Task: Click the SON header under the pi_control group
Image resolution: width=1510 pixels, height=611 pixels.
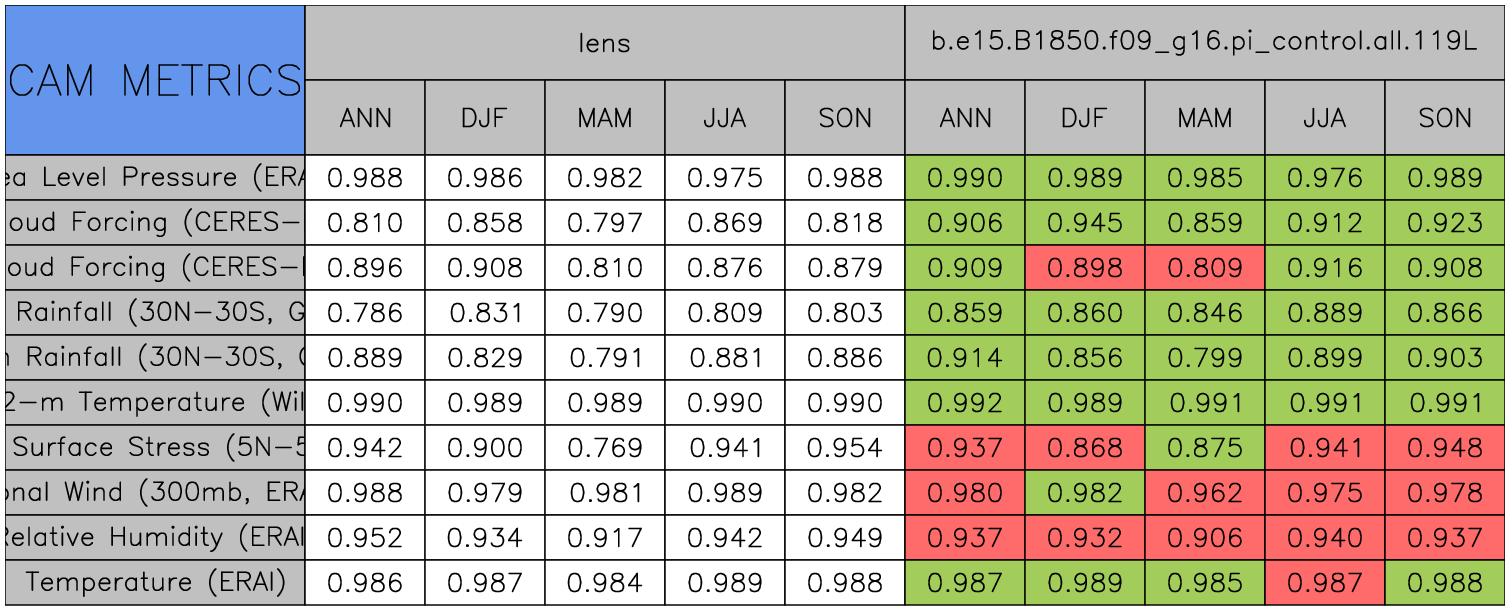Action: [1445, 118]
